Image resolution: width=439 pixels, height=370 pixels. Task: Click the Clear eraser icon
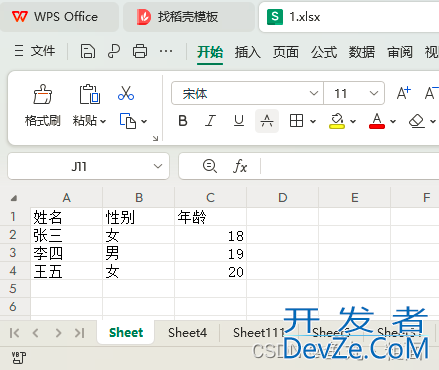(x=417, y=121)
